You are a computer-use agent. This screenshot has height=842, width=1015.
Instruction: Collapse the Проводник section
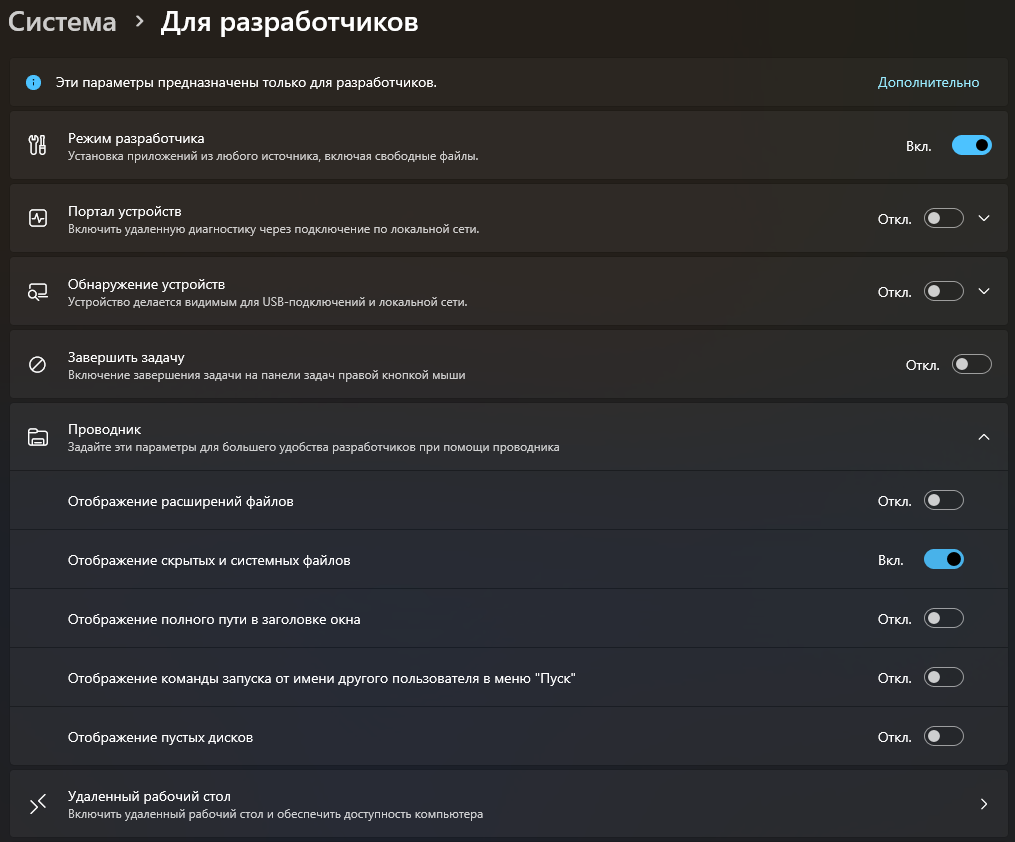tap(984, 437)
